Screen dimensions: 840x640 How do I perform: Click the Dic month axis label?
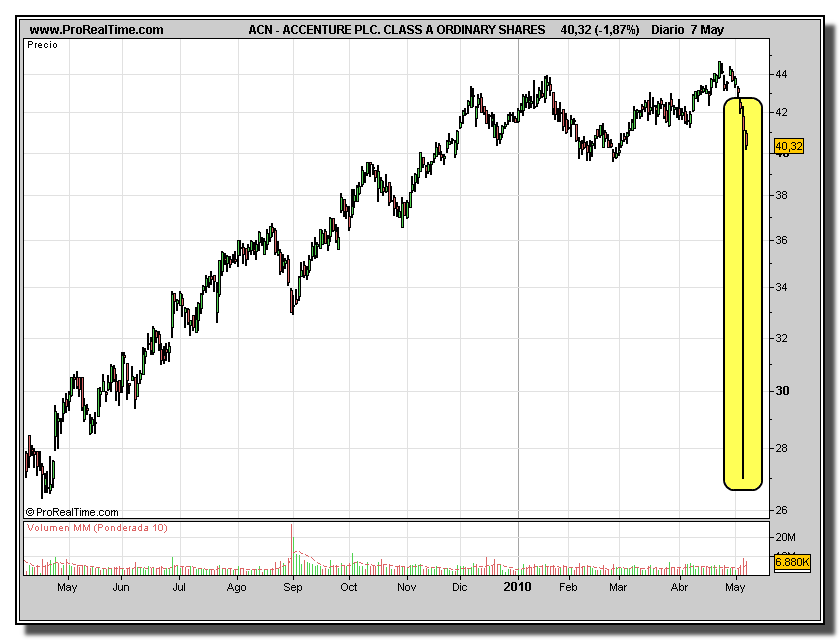(x=460, y=588)
